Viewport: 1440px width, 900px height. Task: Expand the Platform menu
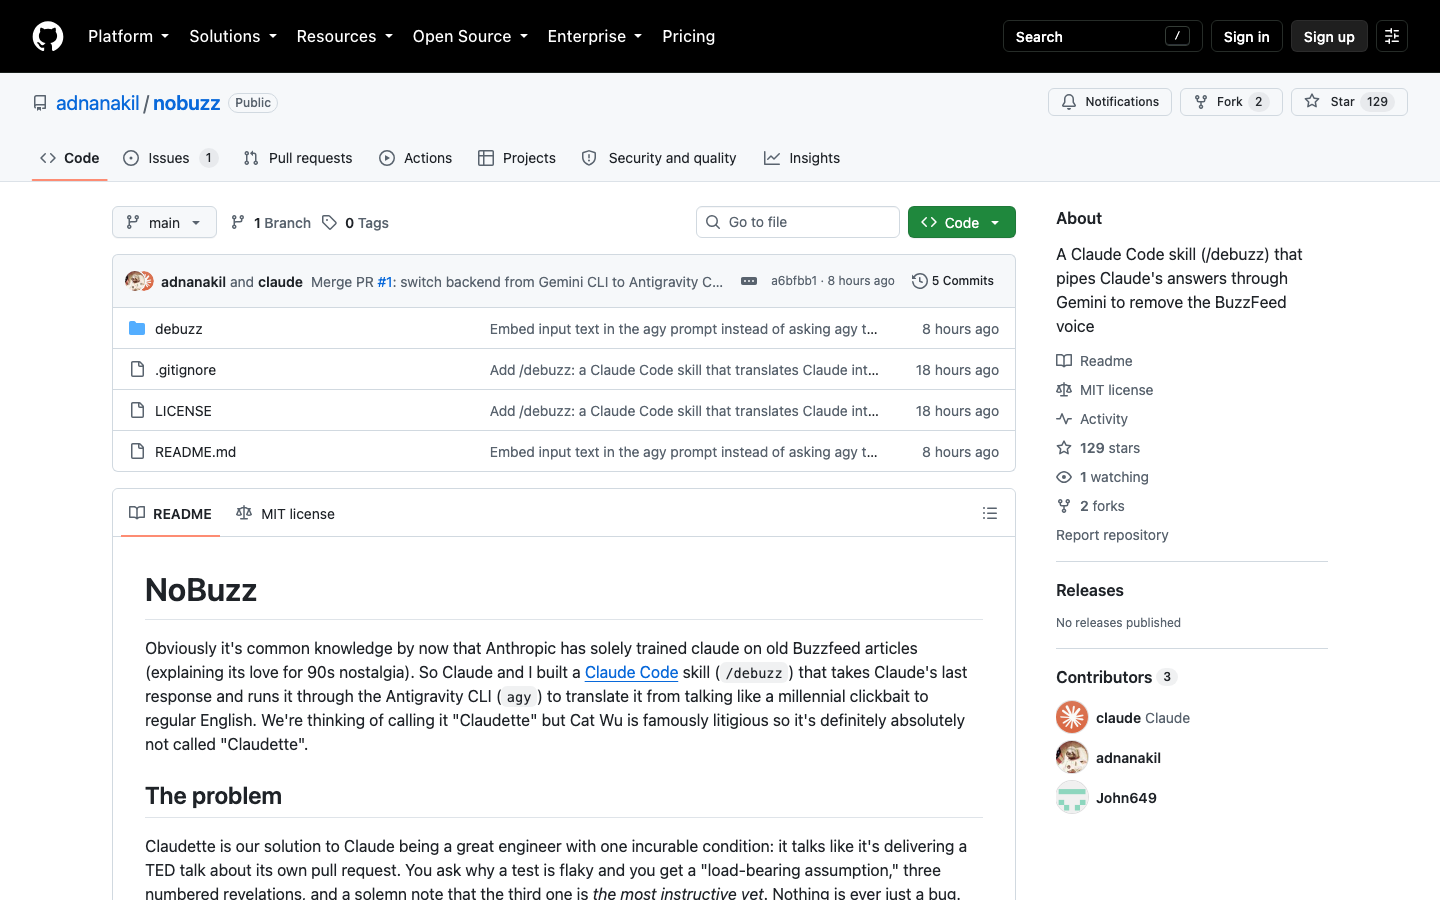click(x=128, y=36)
